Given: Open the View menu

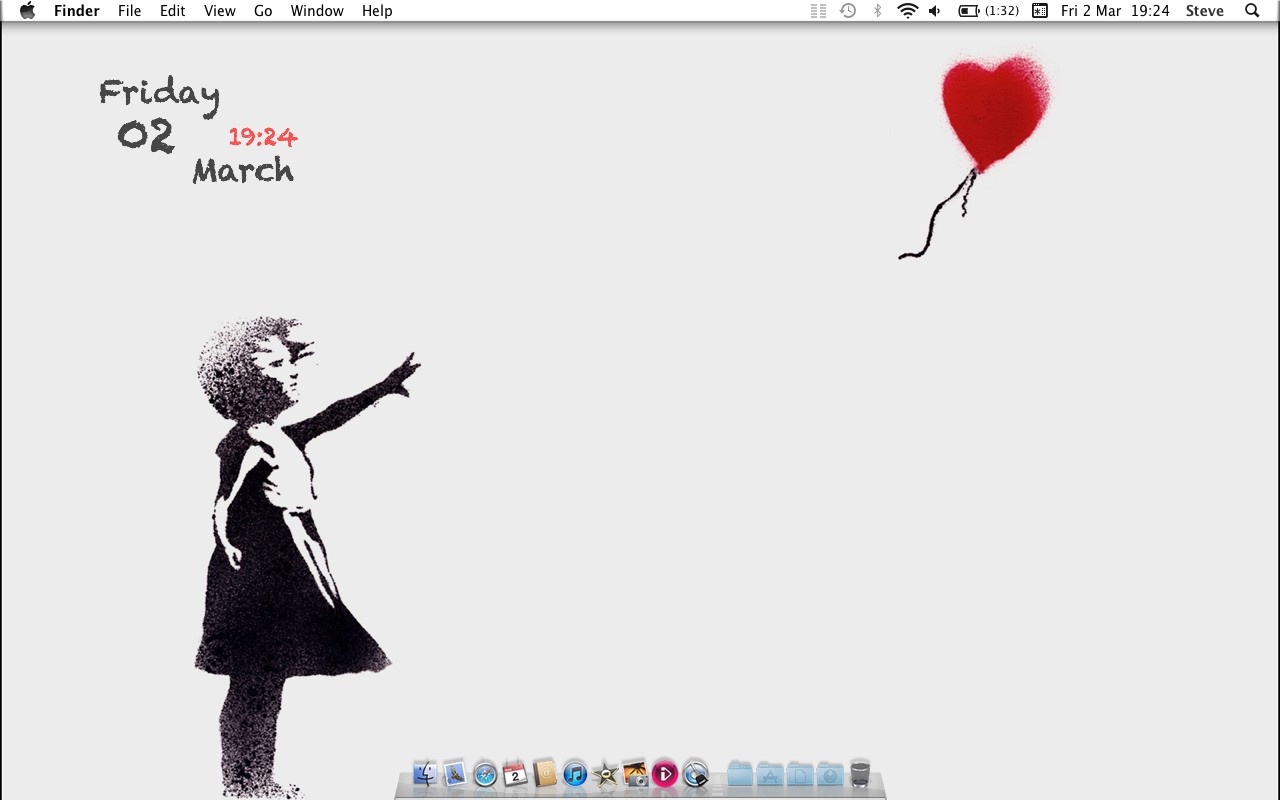Looking at the screenshot, I should pyautogui.click(x=220, y=11).
